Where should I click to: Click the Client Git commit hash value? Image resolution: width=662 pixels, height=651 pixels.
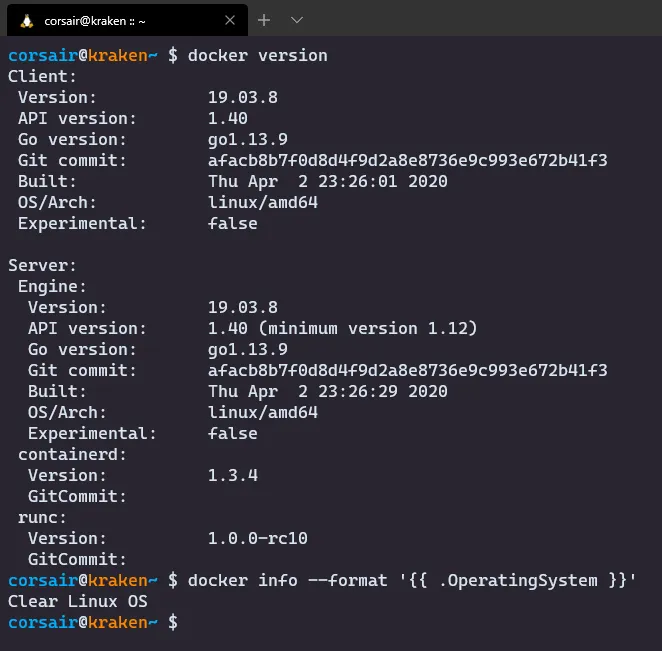click(x=407, y=160)
